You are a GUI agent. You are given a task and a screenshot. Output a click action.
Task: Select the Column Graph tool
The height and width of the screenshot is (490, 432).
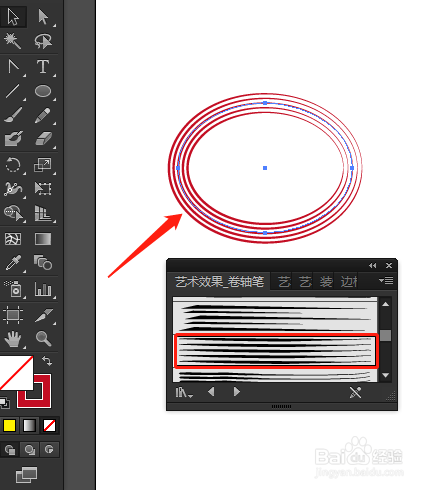[x=43, y=289]
